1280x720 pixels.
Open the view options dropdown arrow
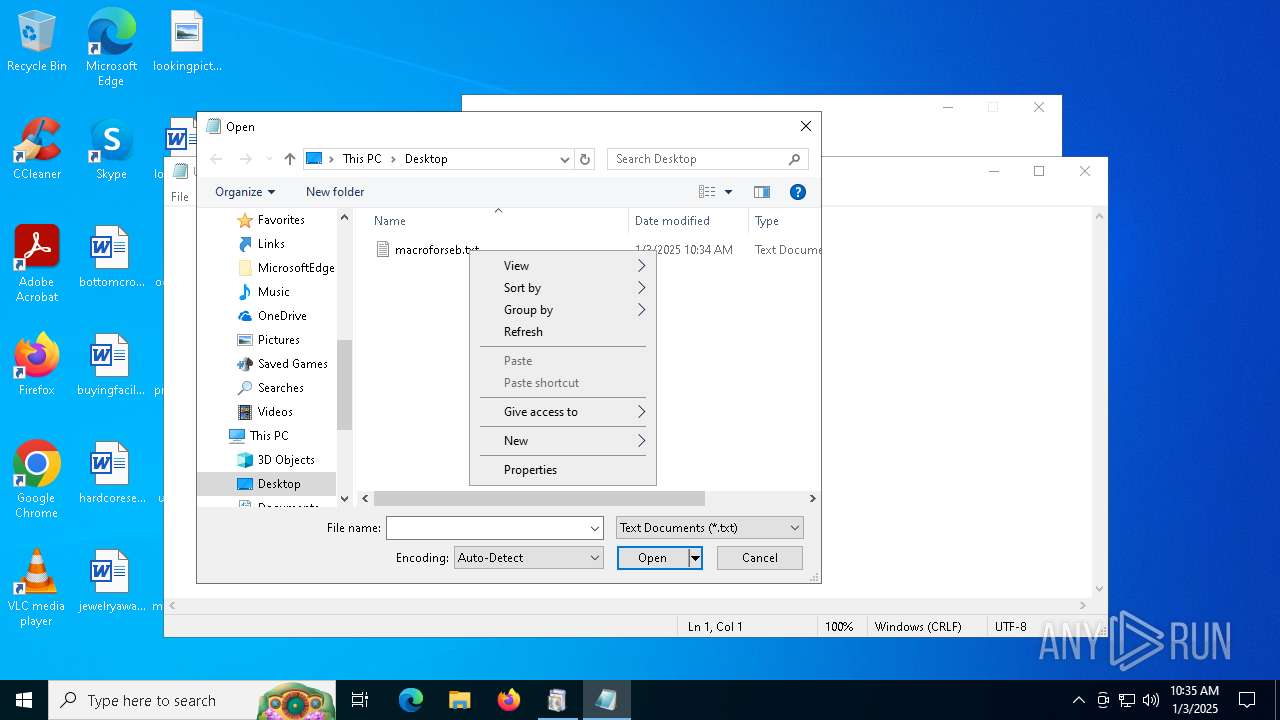[x=728, y=192]
